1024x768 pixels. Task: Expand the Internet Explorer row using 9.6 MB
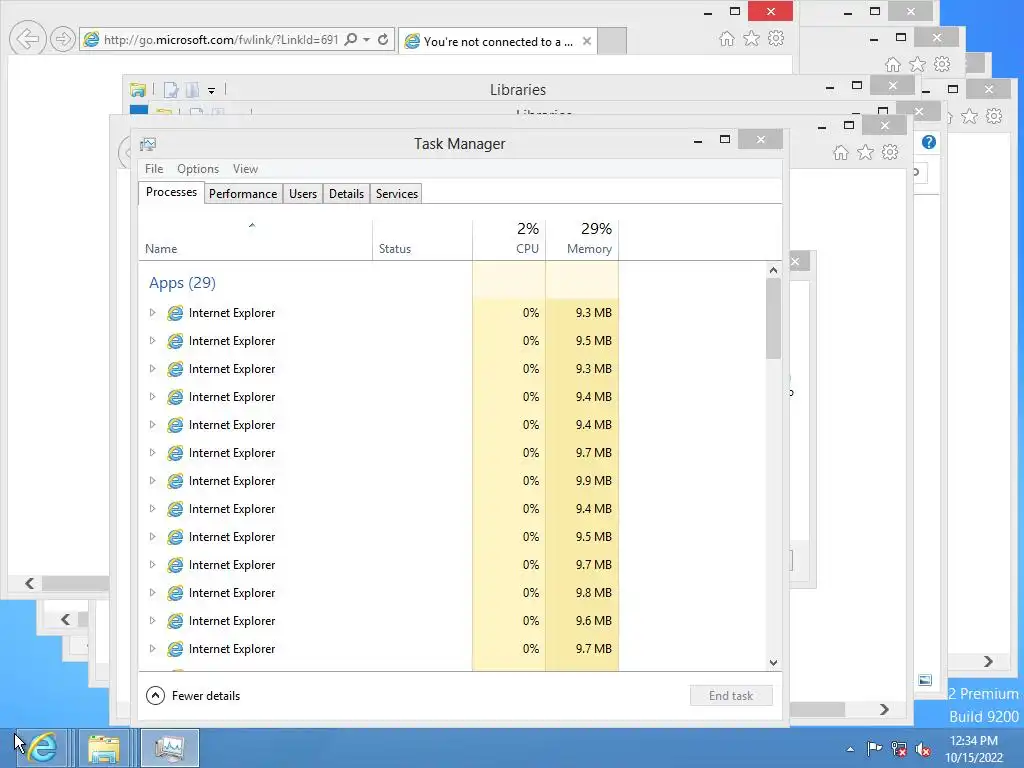[x=152, y=621]
